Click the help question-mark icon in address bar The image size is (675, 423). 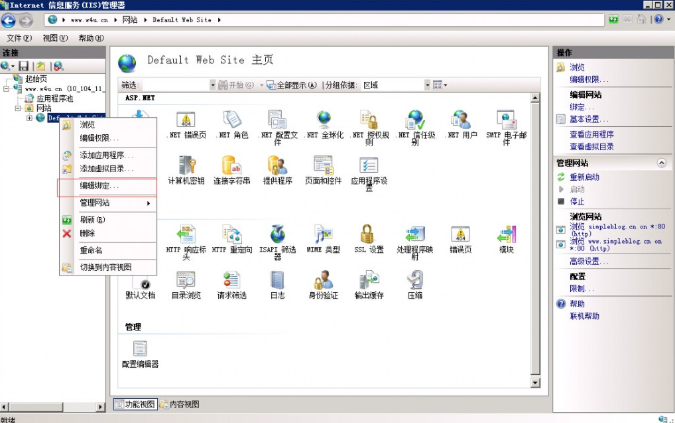tap(659, 19)
